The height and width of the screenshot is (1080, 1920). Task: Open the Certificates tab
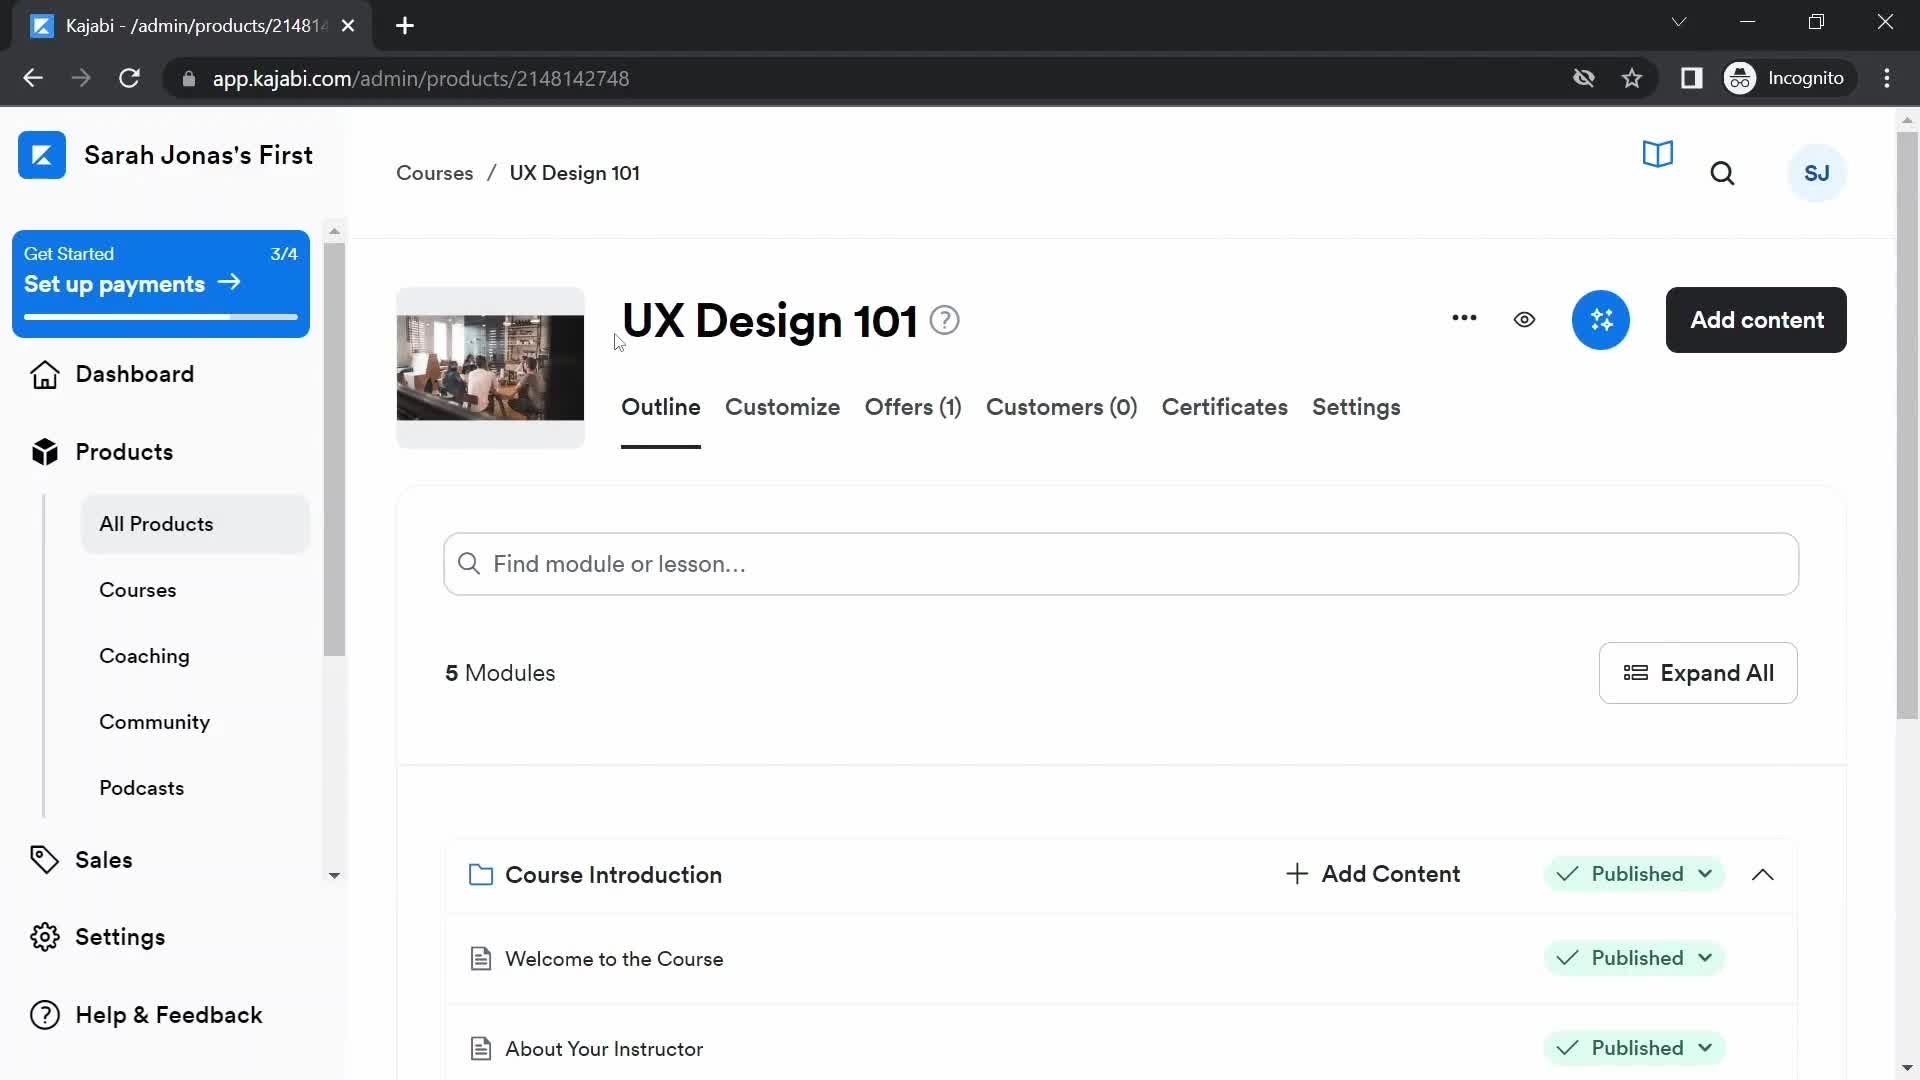click(1224, 407)
